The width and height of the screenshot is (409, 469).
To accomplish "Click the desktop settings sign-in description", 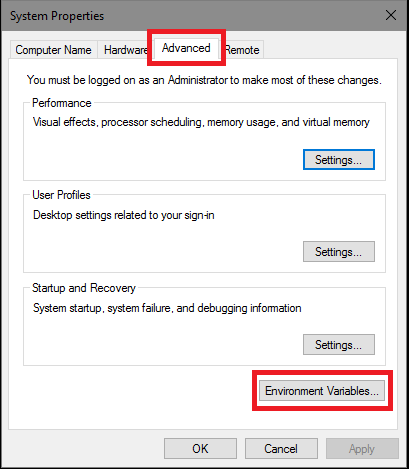I will pos(124,215).
